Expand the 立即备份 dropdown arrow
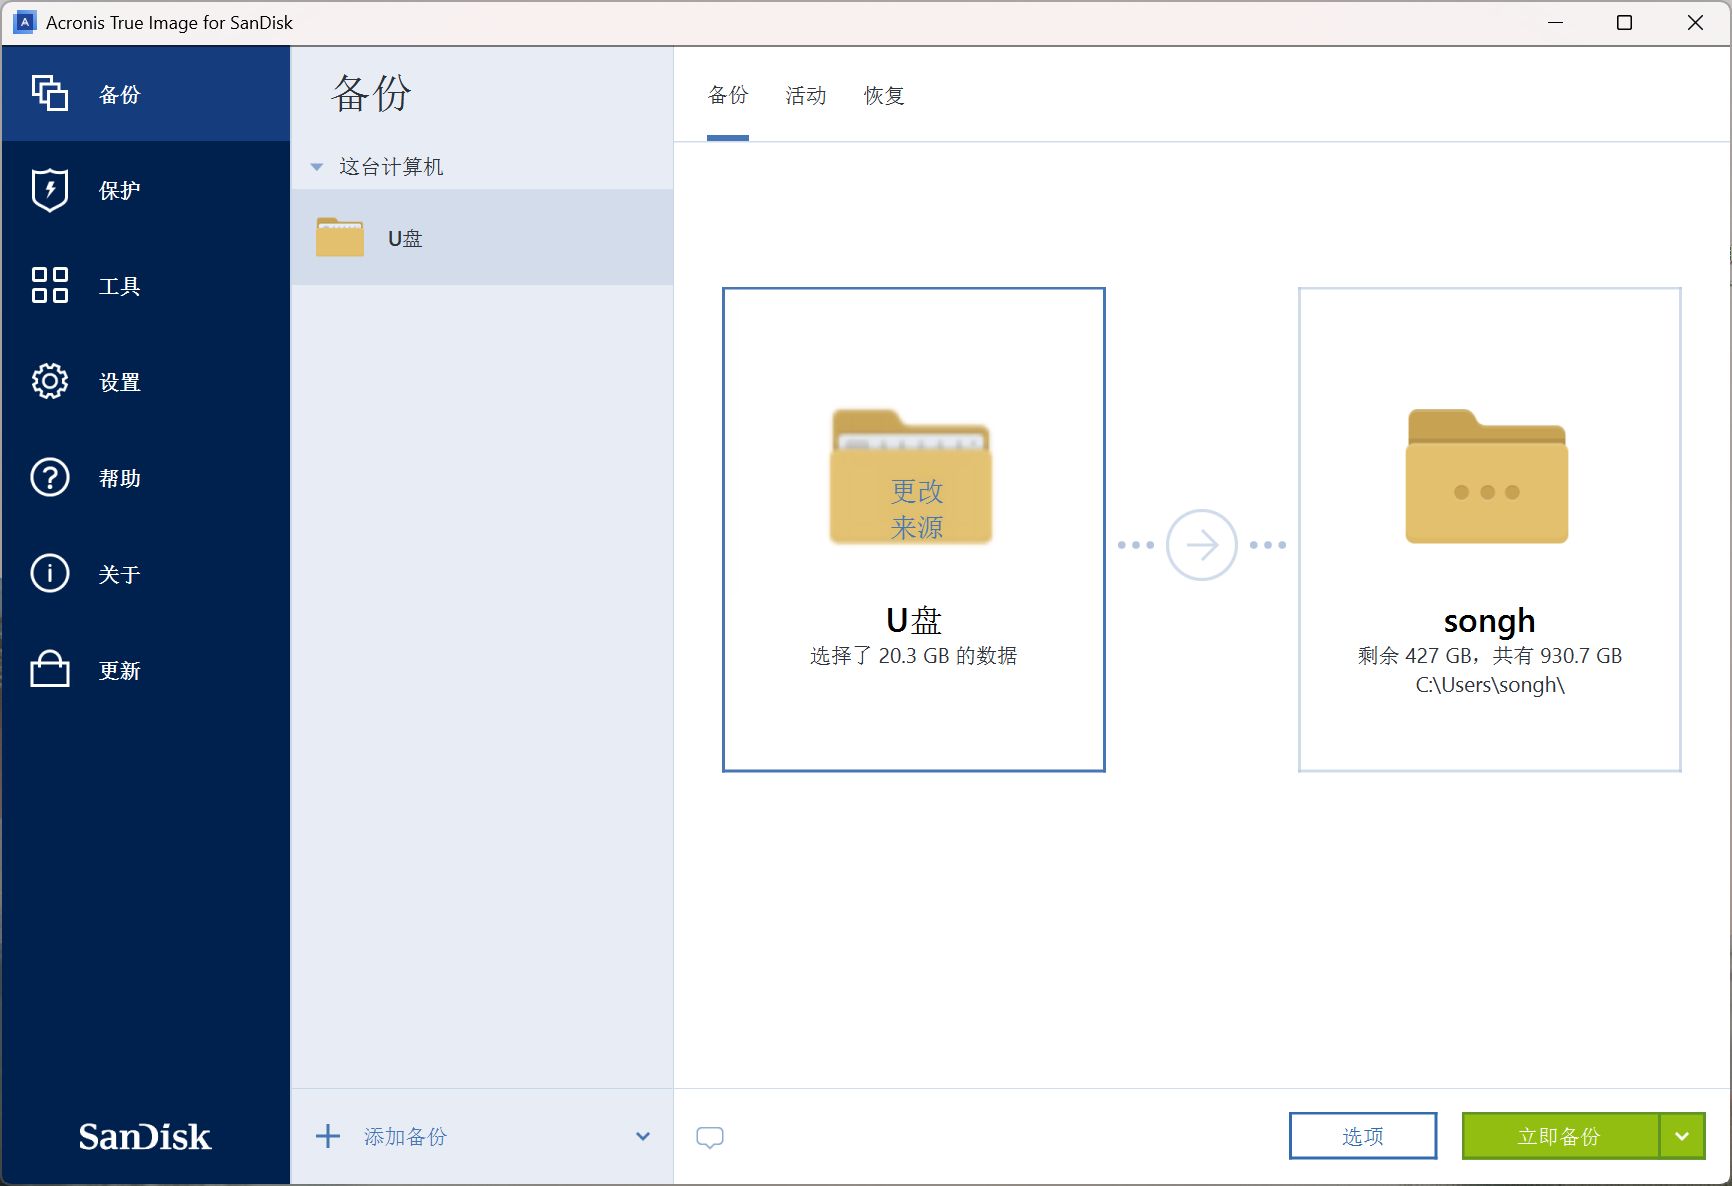Viewport: 1732px width, 1186px height. coord(1683,1136)
